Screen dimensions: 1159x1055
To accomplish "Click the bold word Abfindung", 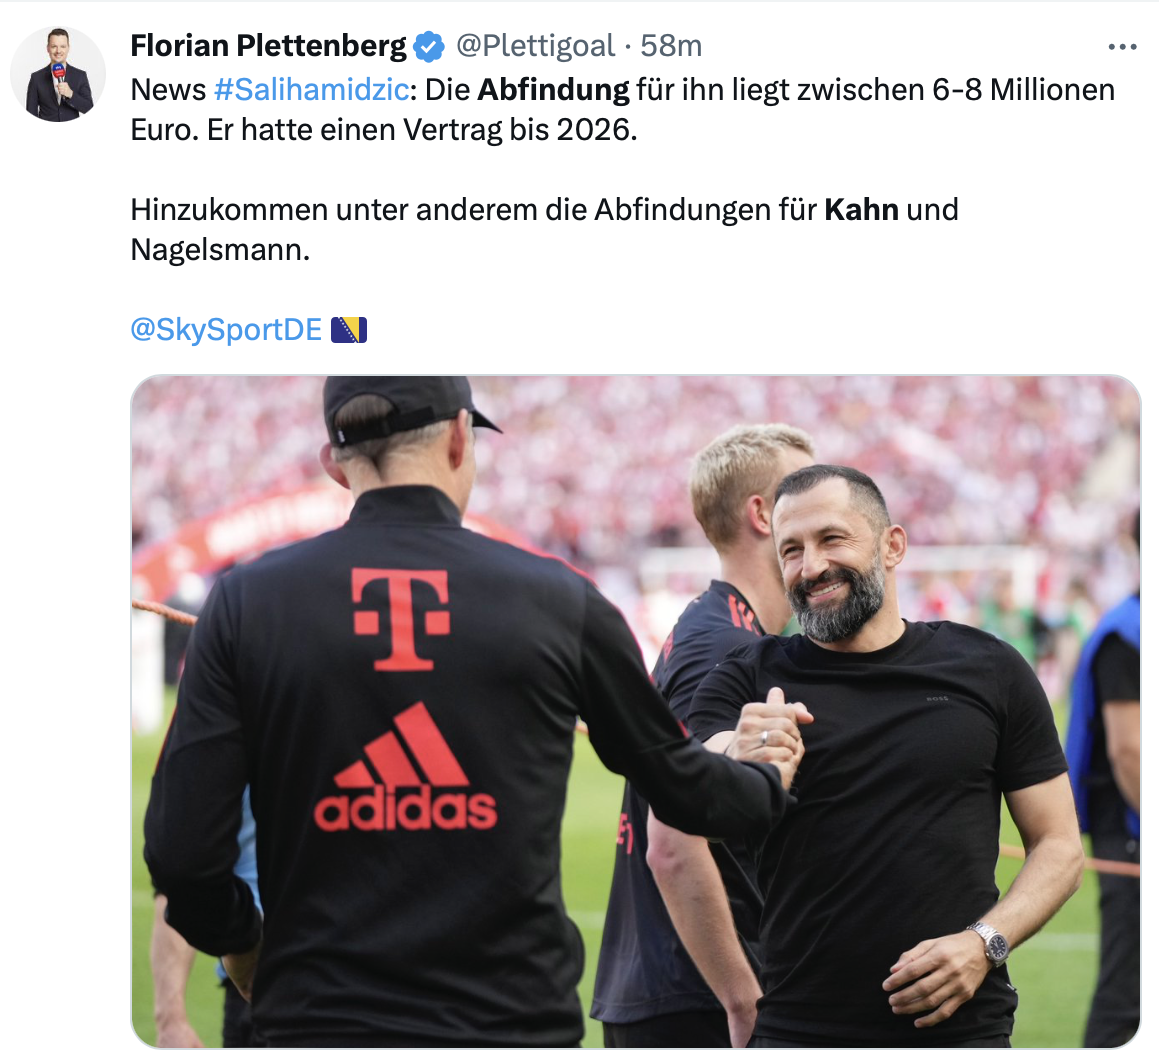I will pyautogui.click(x=554, y=89).
